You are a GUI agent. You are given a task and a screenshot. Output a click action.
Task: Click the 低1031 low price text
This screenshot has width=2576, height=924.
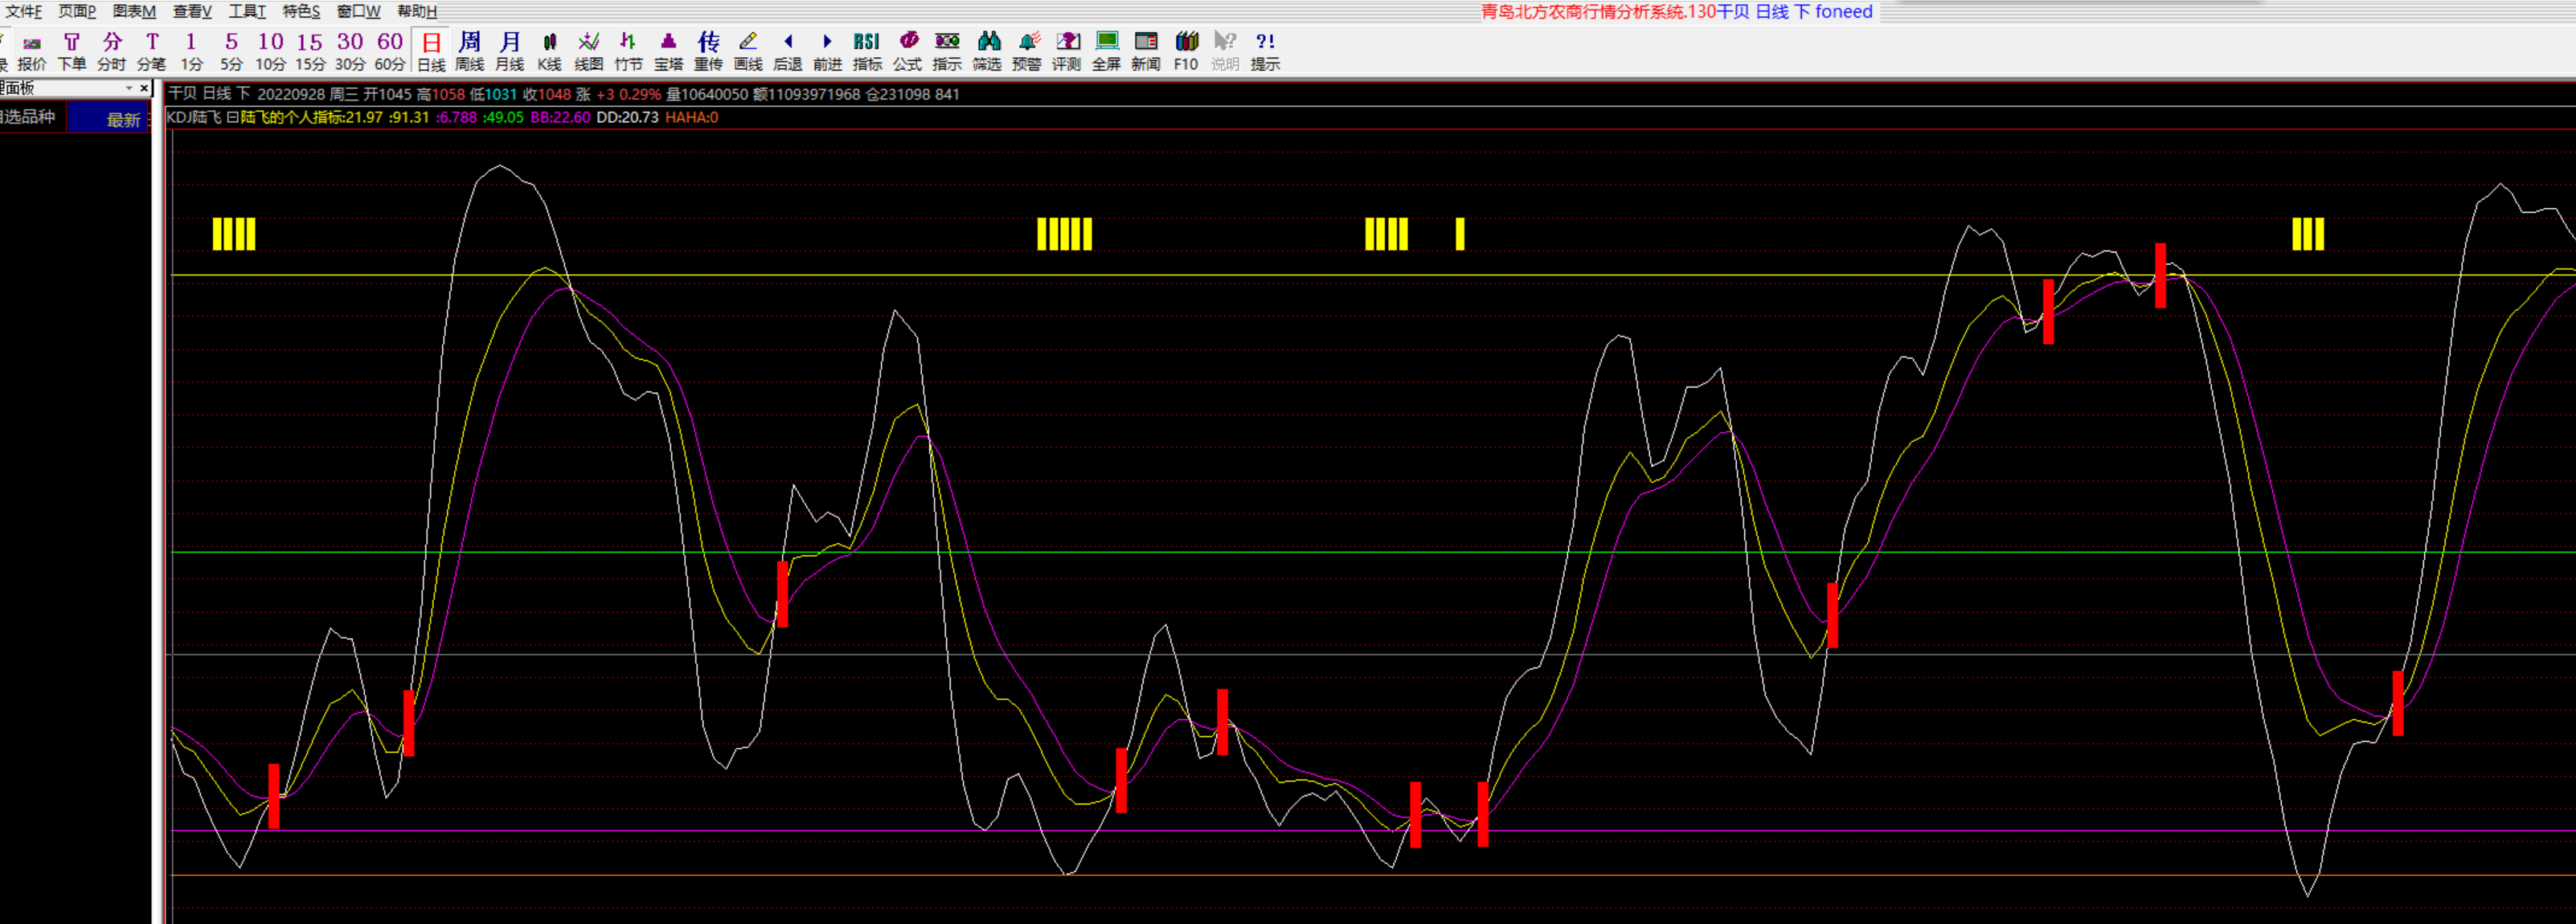[494, 94]
